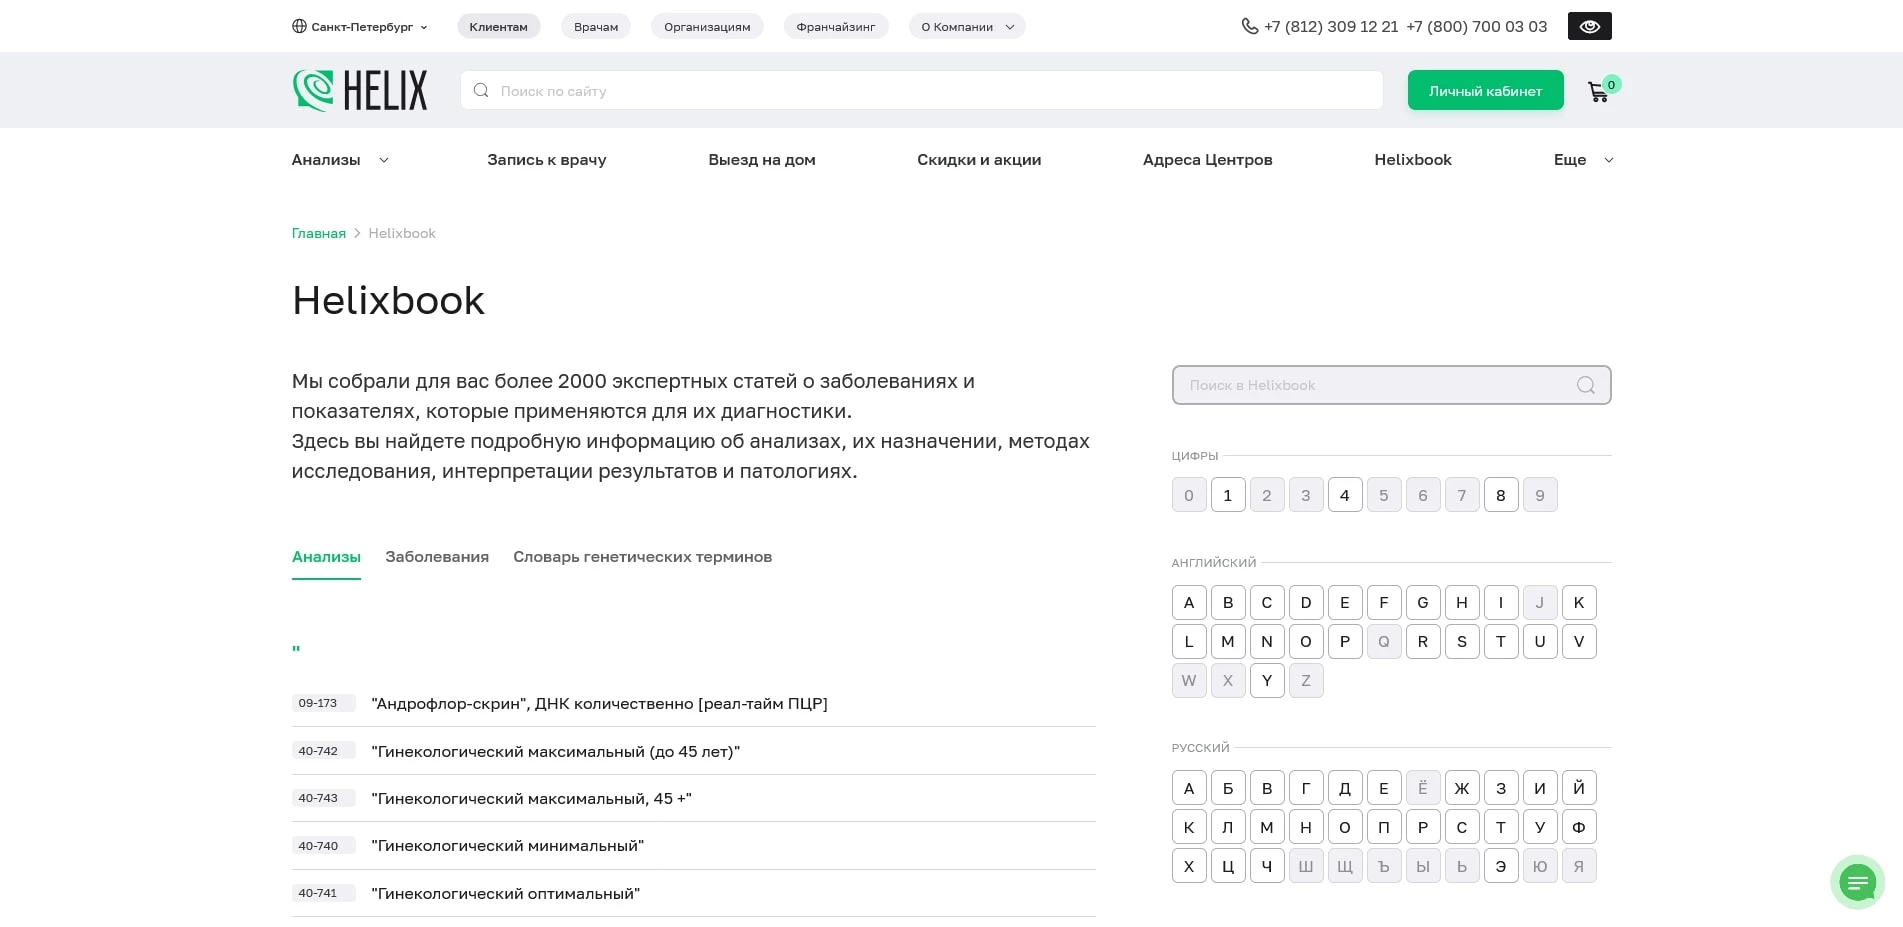This screenshot has height=927, width=1903.
Task: Open Личный кабинет
Action: coord(1485,90)
